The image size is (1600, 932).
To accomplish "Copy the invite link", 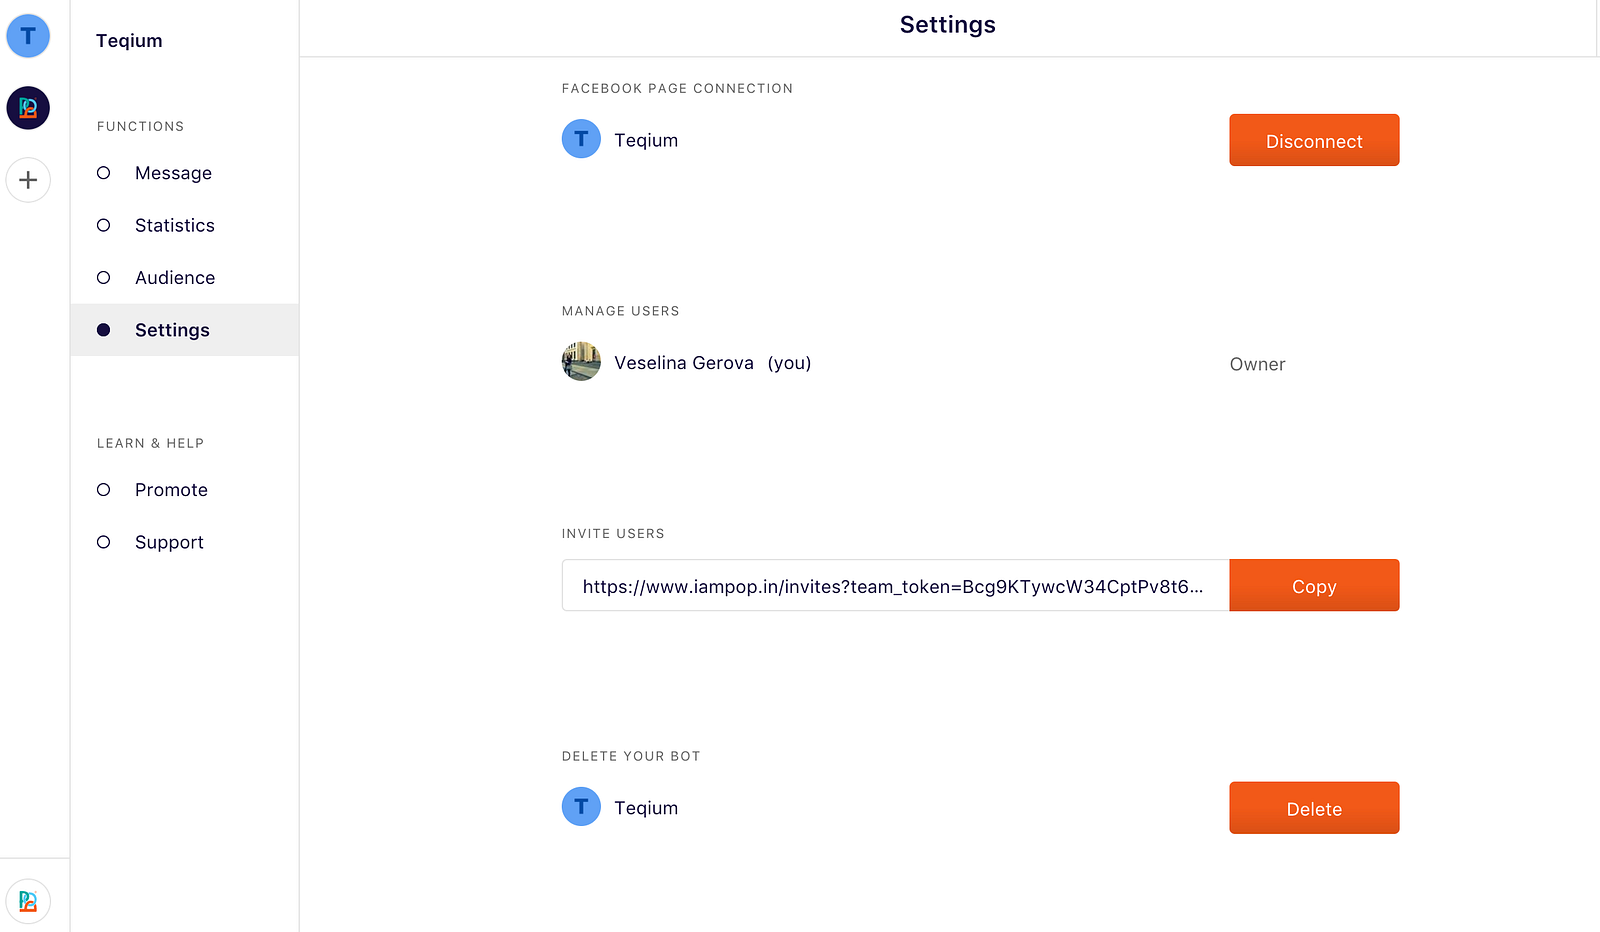I will tap(1313, 586).
